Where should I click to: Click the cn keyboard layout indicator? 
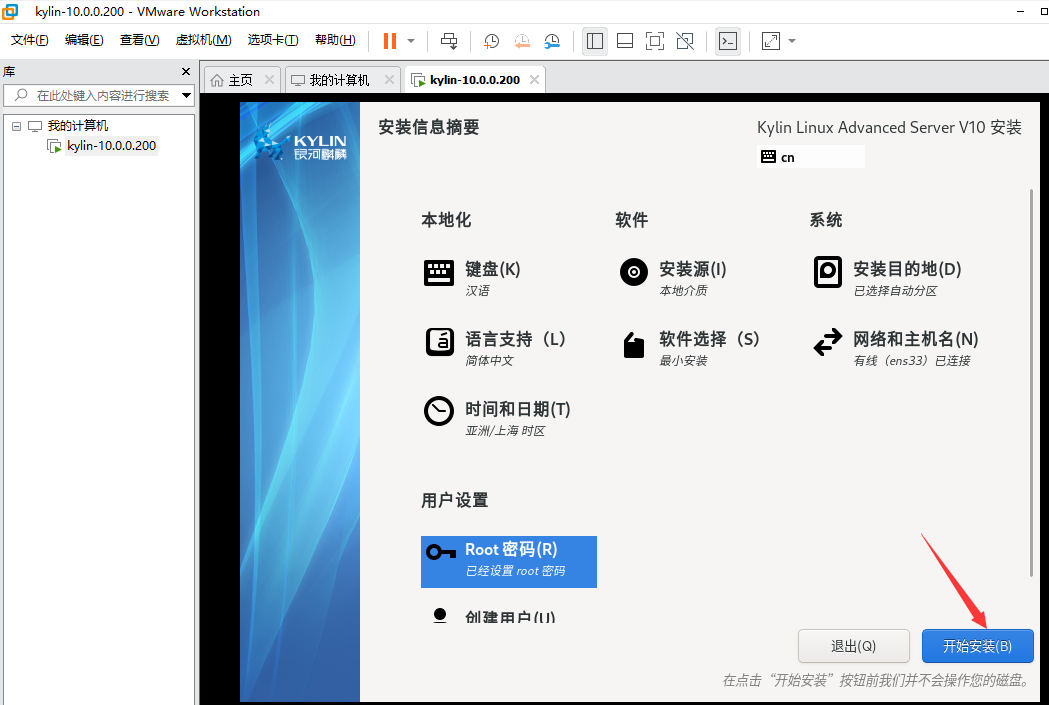810,157
